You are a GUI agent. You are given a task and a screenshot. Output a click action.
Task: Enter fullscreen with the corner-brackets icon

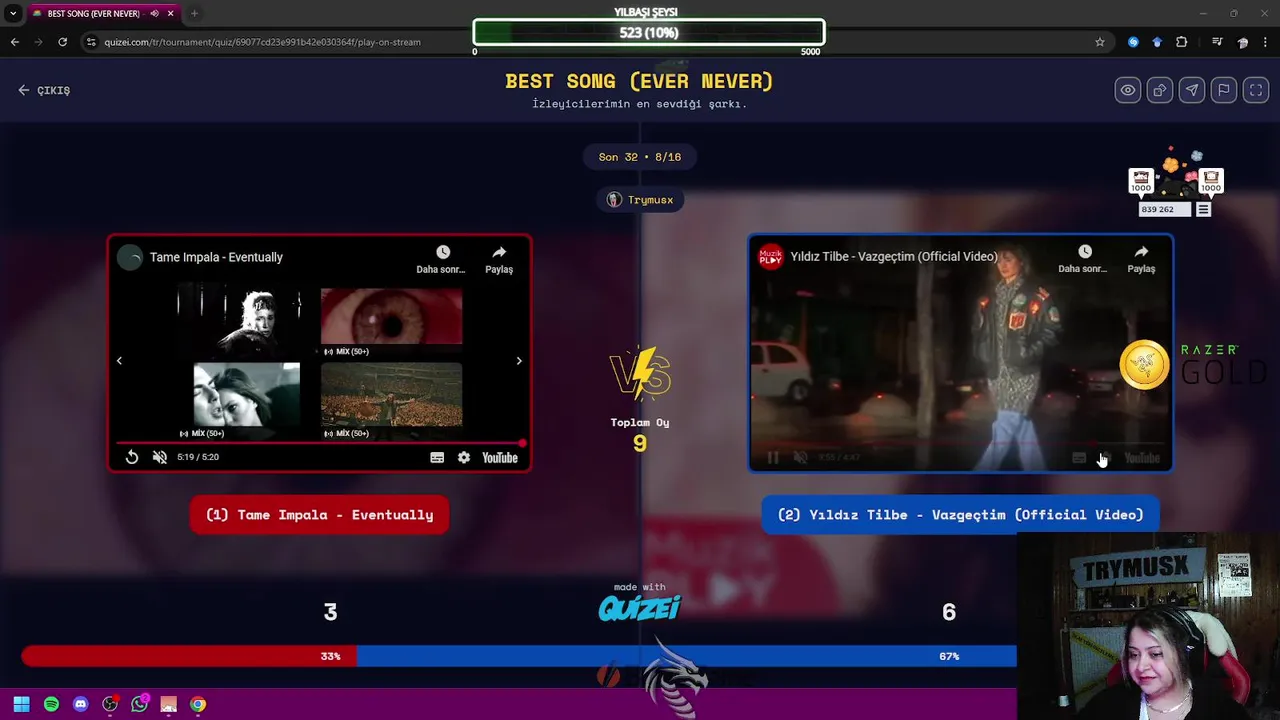1255,90
